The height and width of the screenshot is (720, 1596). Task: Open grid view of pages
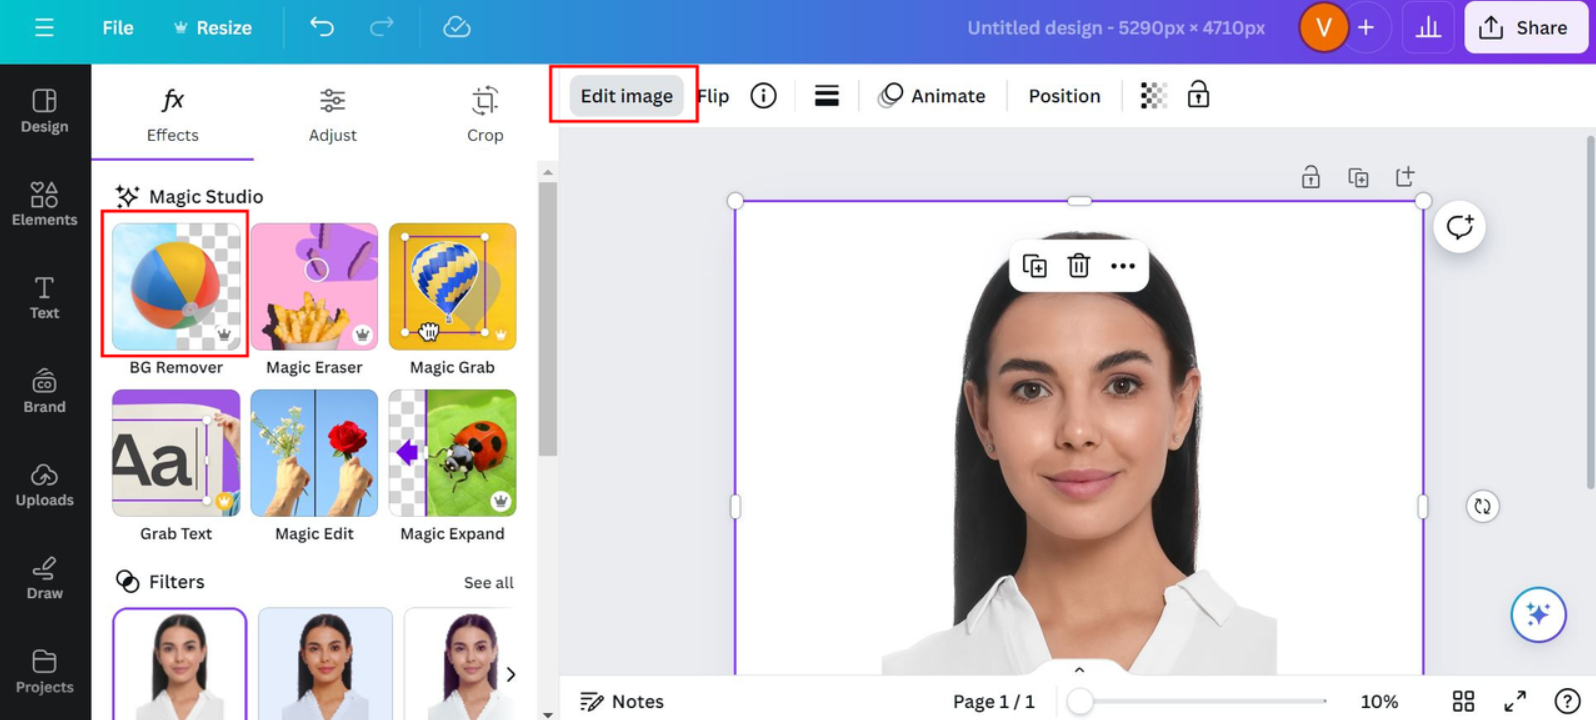[1463, 701]
